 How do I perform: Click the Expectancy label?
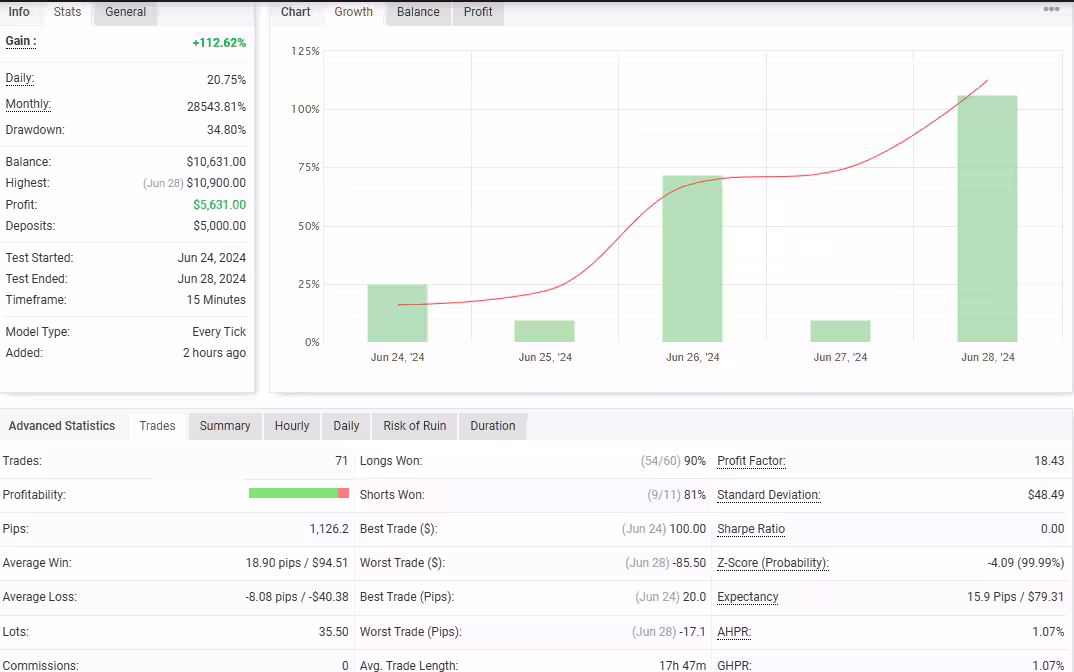coord(747,597)
